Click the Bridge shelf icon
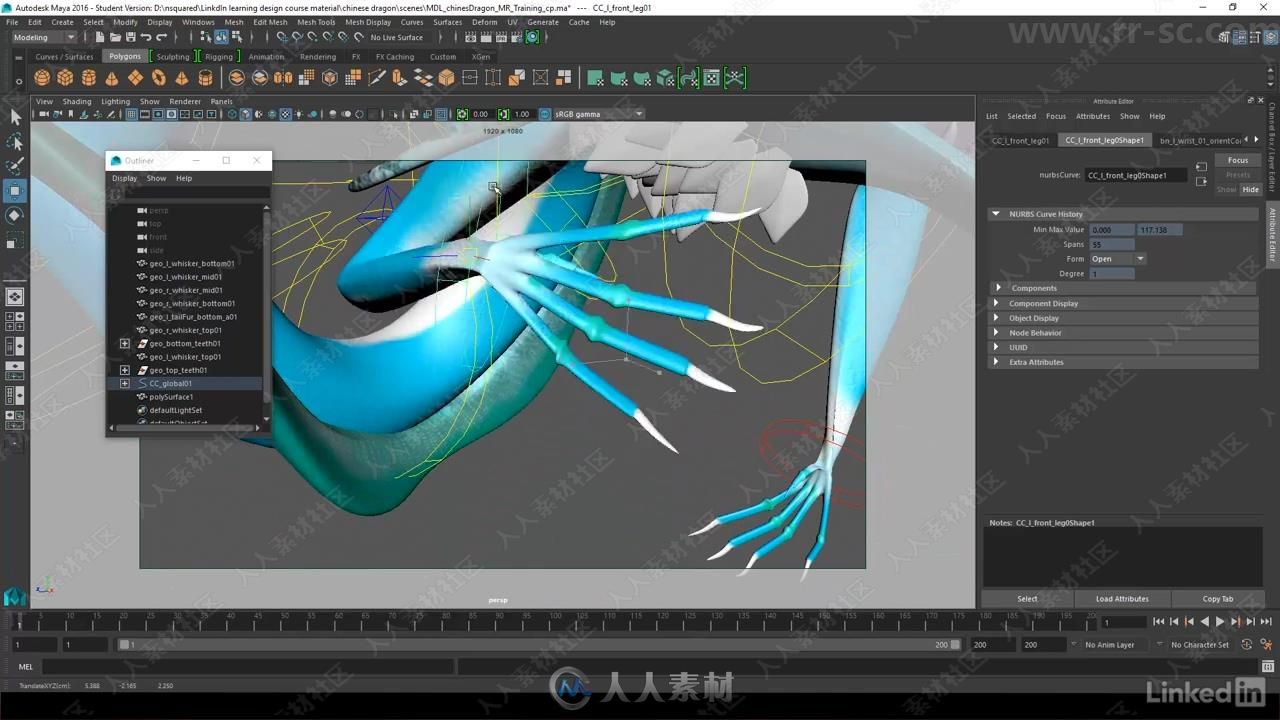The width and height of the screenshot is (1280, 720). 423,78
